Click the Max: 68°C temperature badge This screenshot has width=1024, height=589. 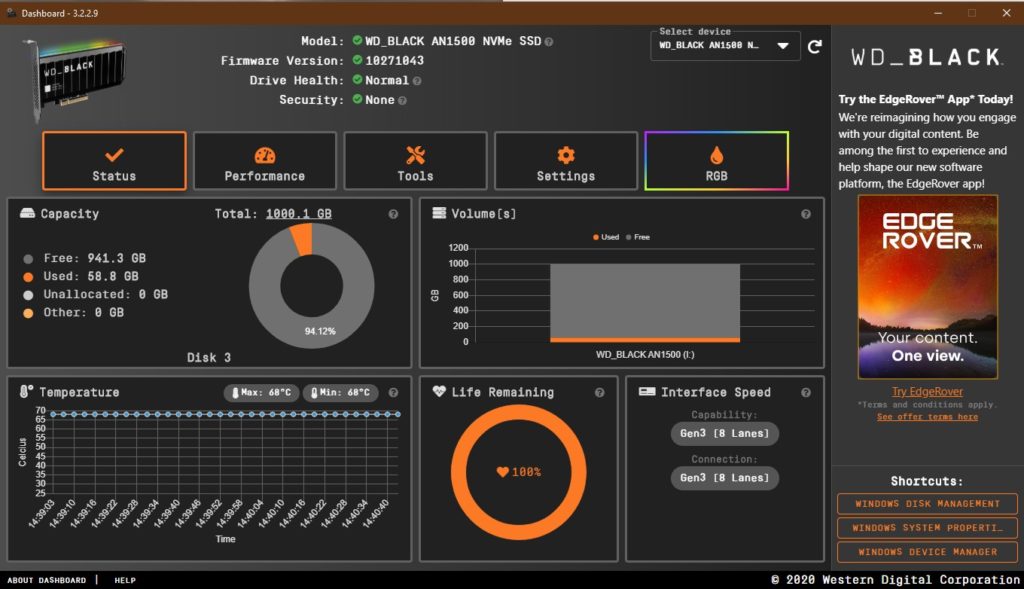tap(262, 392)
